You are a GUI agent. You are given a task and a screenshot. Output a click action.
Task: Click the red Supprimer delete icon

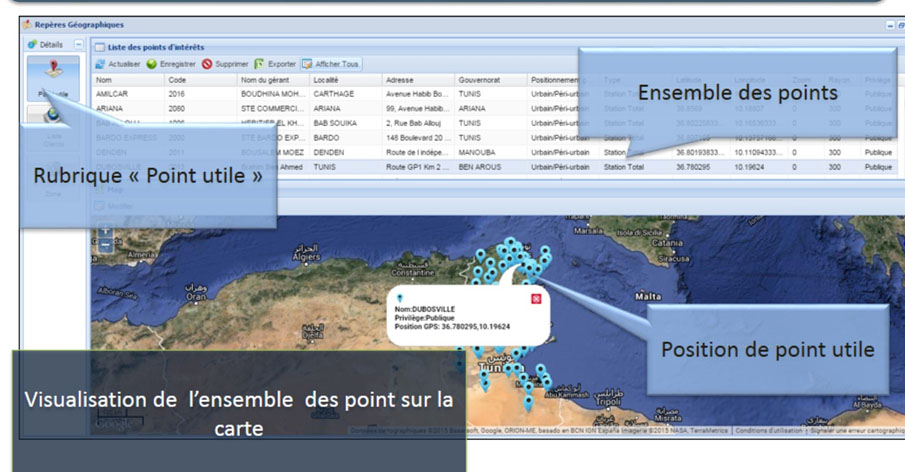coord(207,63)
